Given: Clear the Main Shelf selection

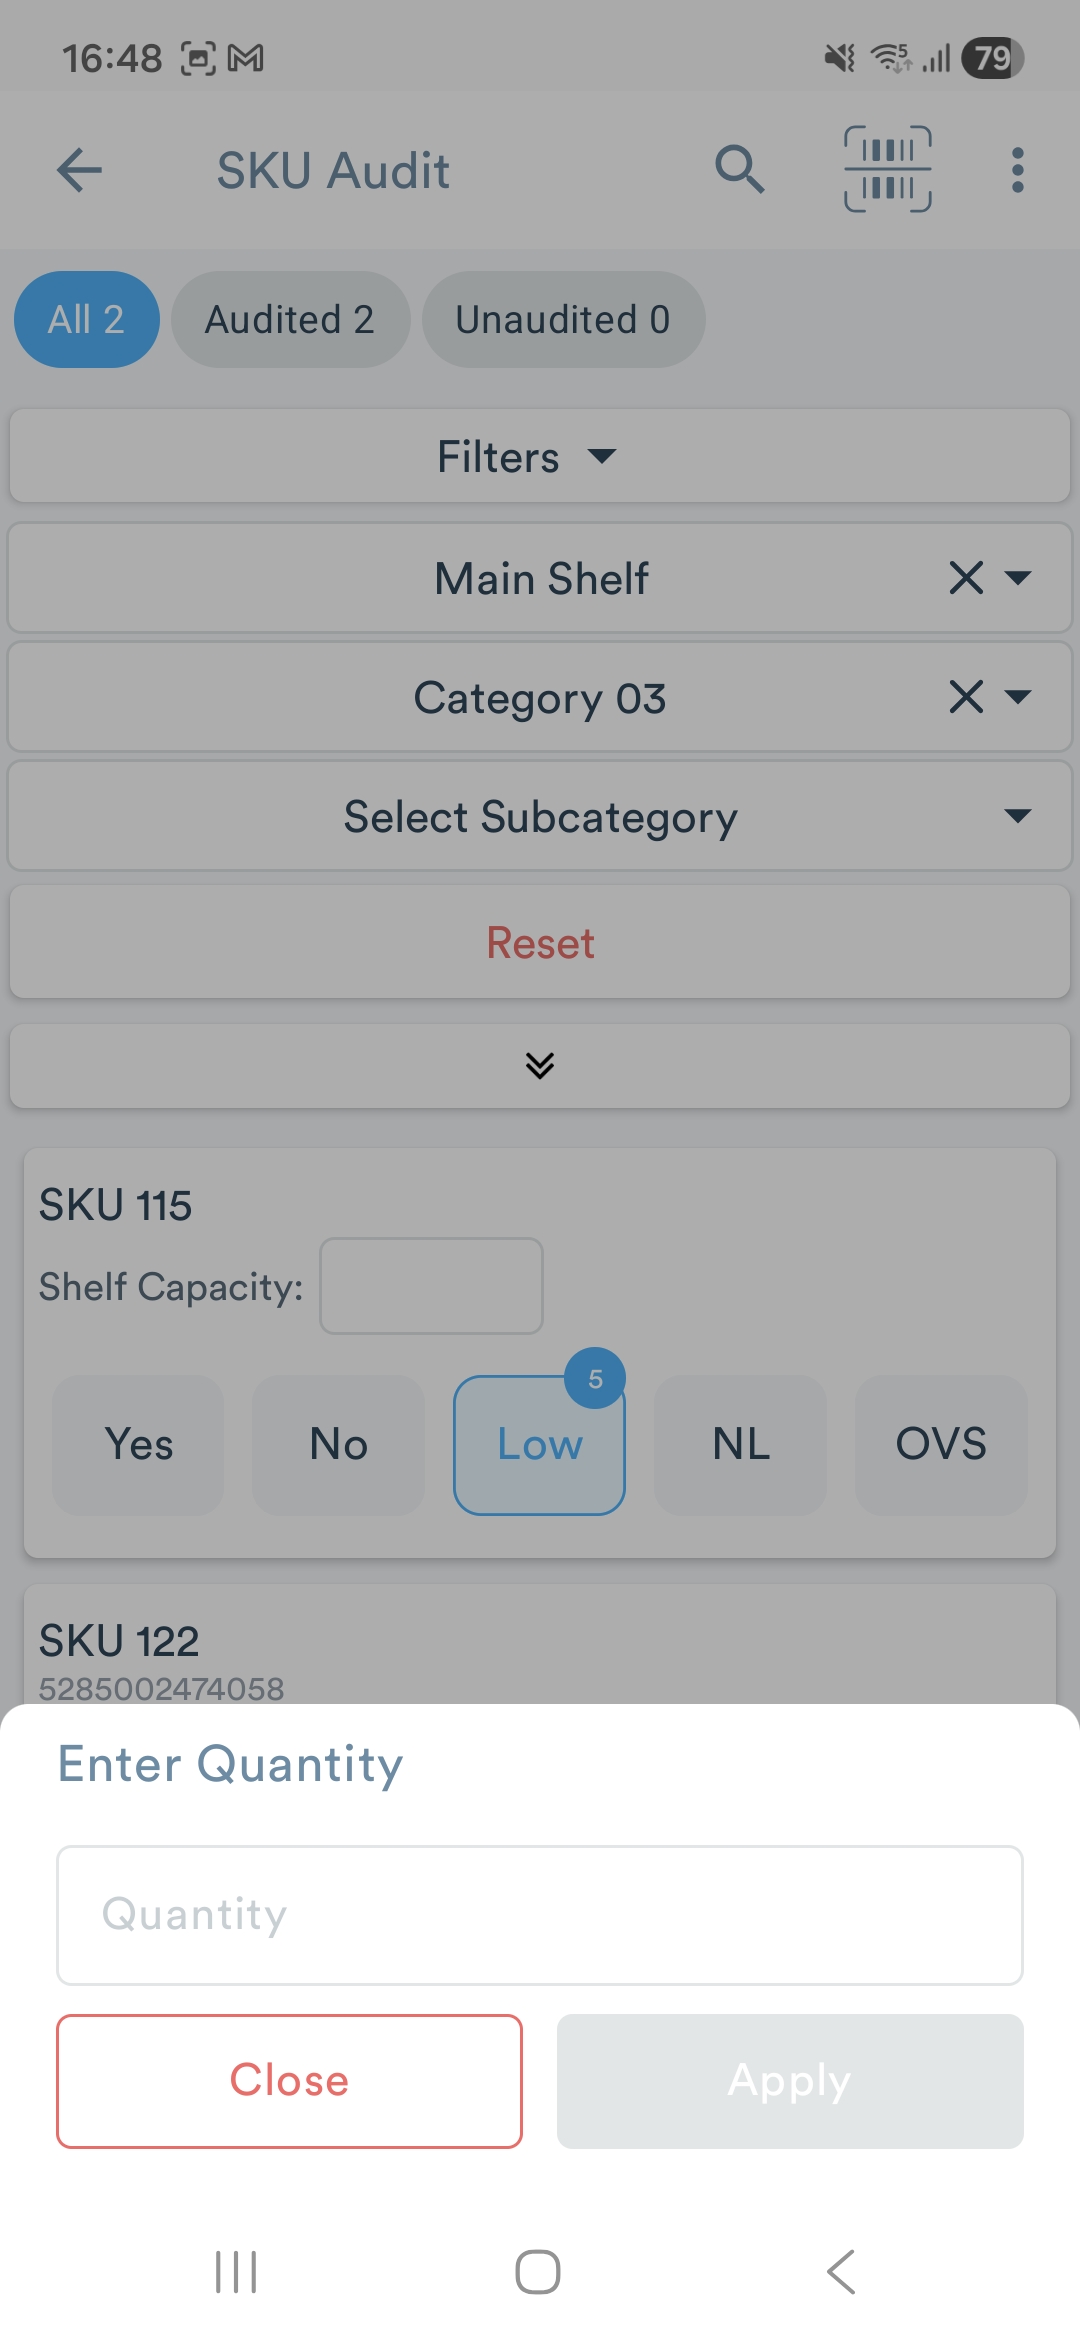Looking at the screenshot, I should [966, 577].
